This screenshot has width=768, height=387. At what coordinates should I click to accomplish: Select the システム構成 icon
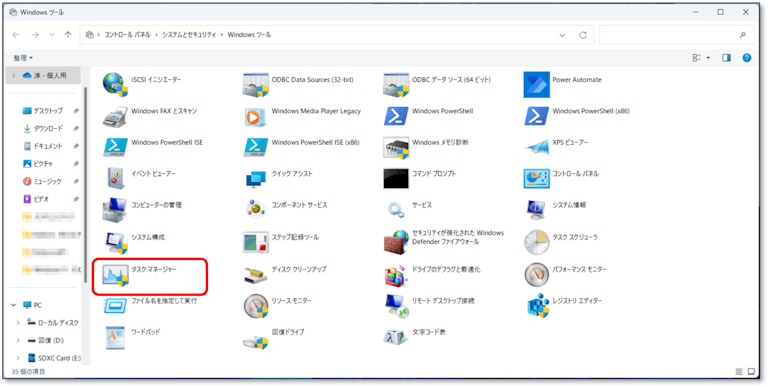[117, 243]
